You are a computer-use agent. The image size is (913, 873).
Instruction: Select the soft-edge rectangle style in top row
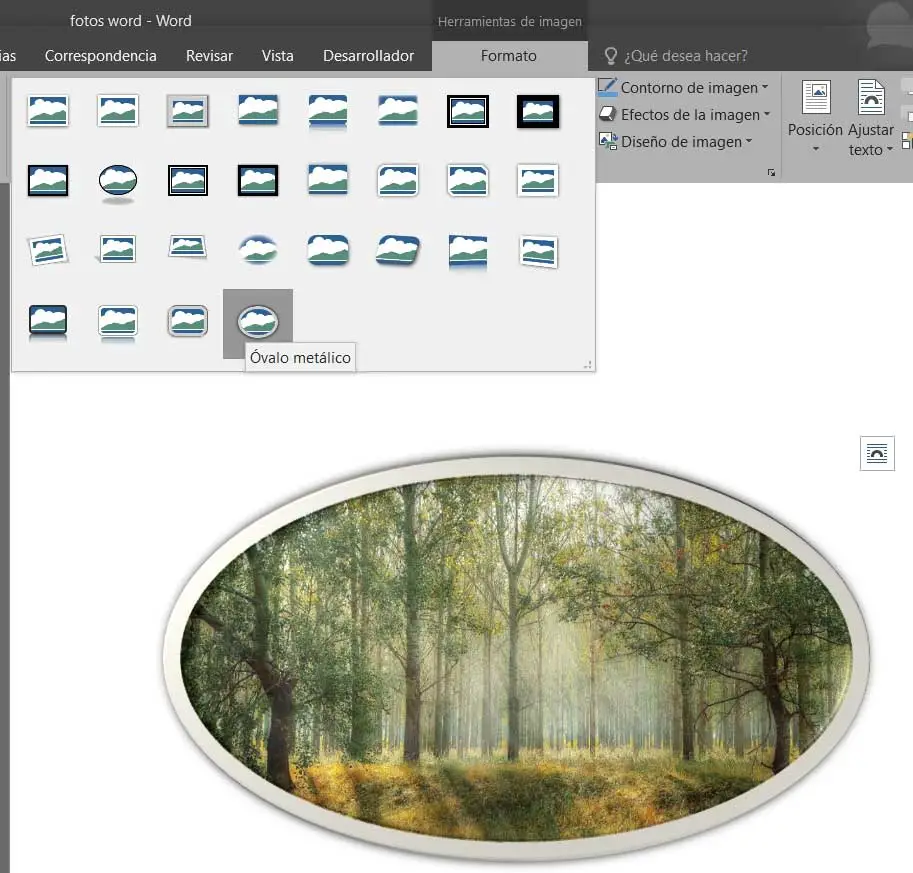398,111
